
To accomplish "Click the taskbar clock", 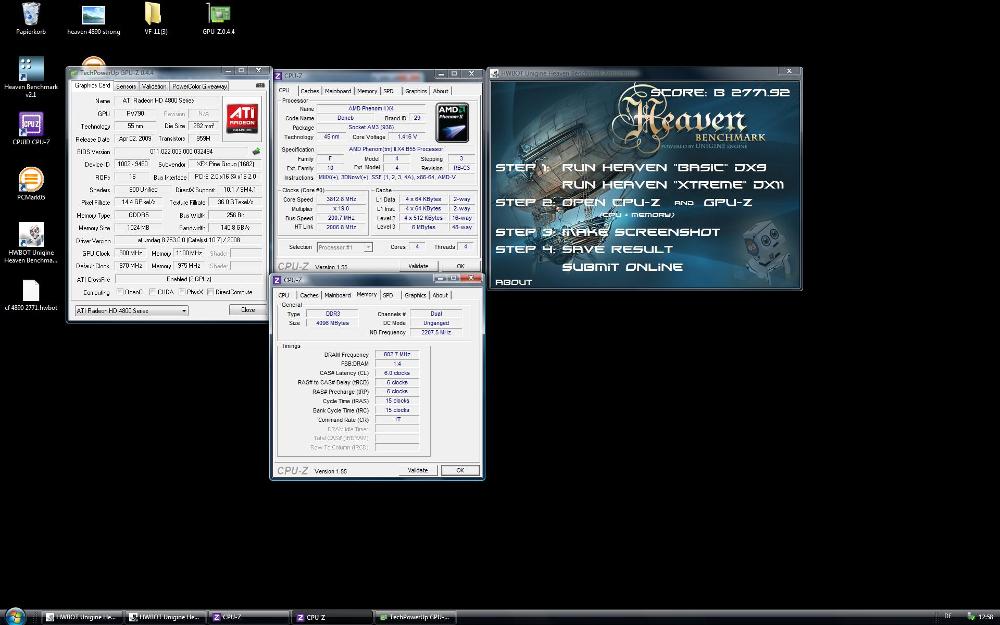I will 984,616.
